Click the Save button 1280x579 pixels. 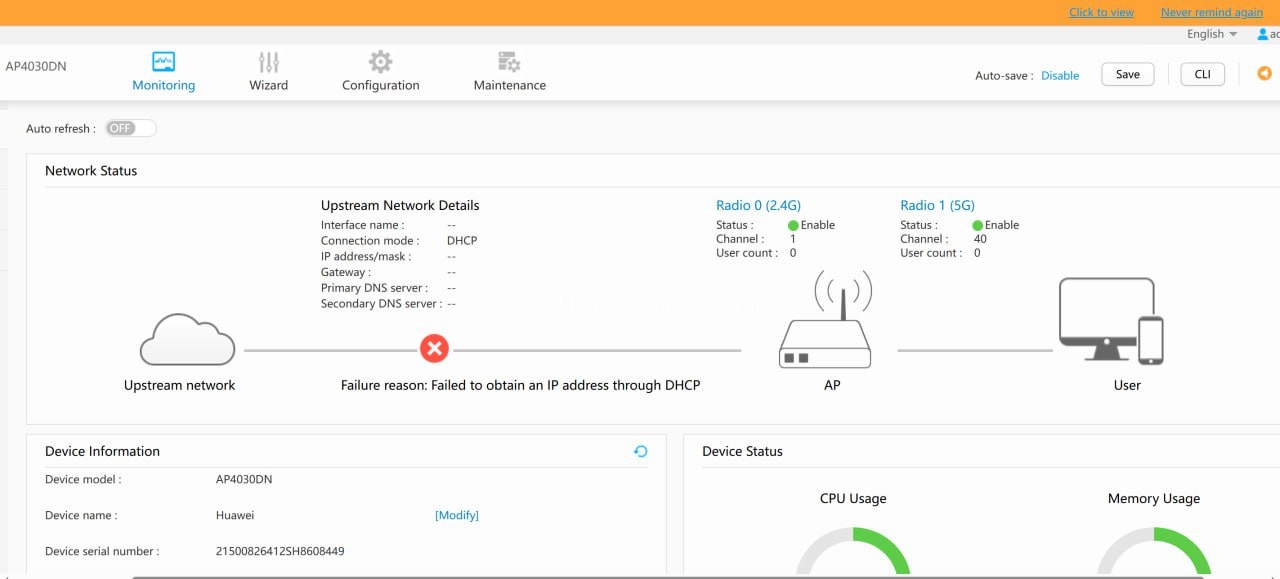1127,74
